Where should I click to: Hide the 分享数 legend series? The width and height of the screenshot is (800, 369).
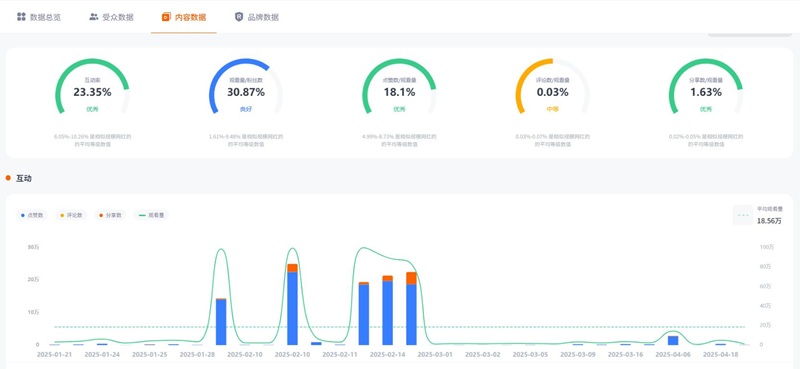click(x=110, y=215)
